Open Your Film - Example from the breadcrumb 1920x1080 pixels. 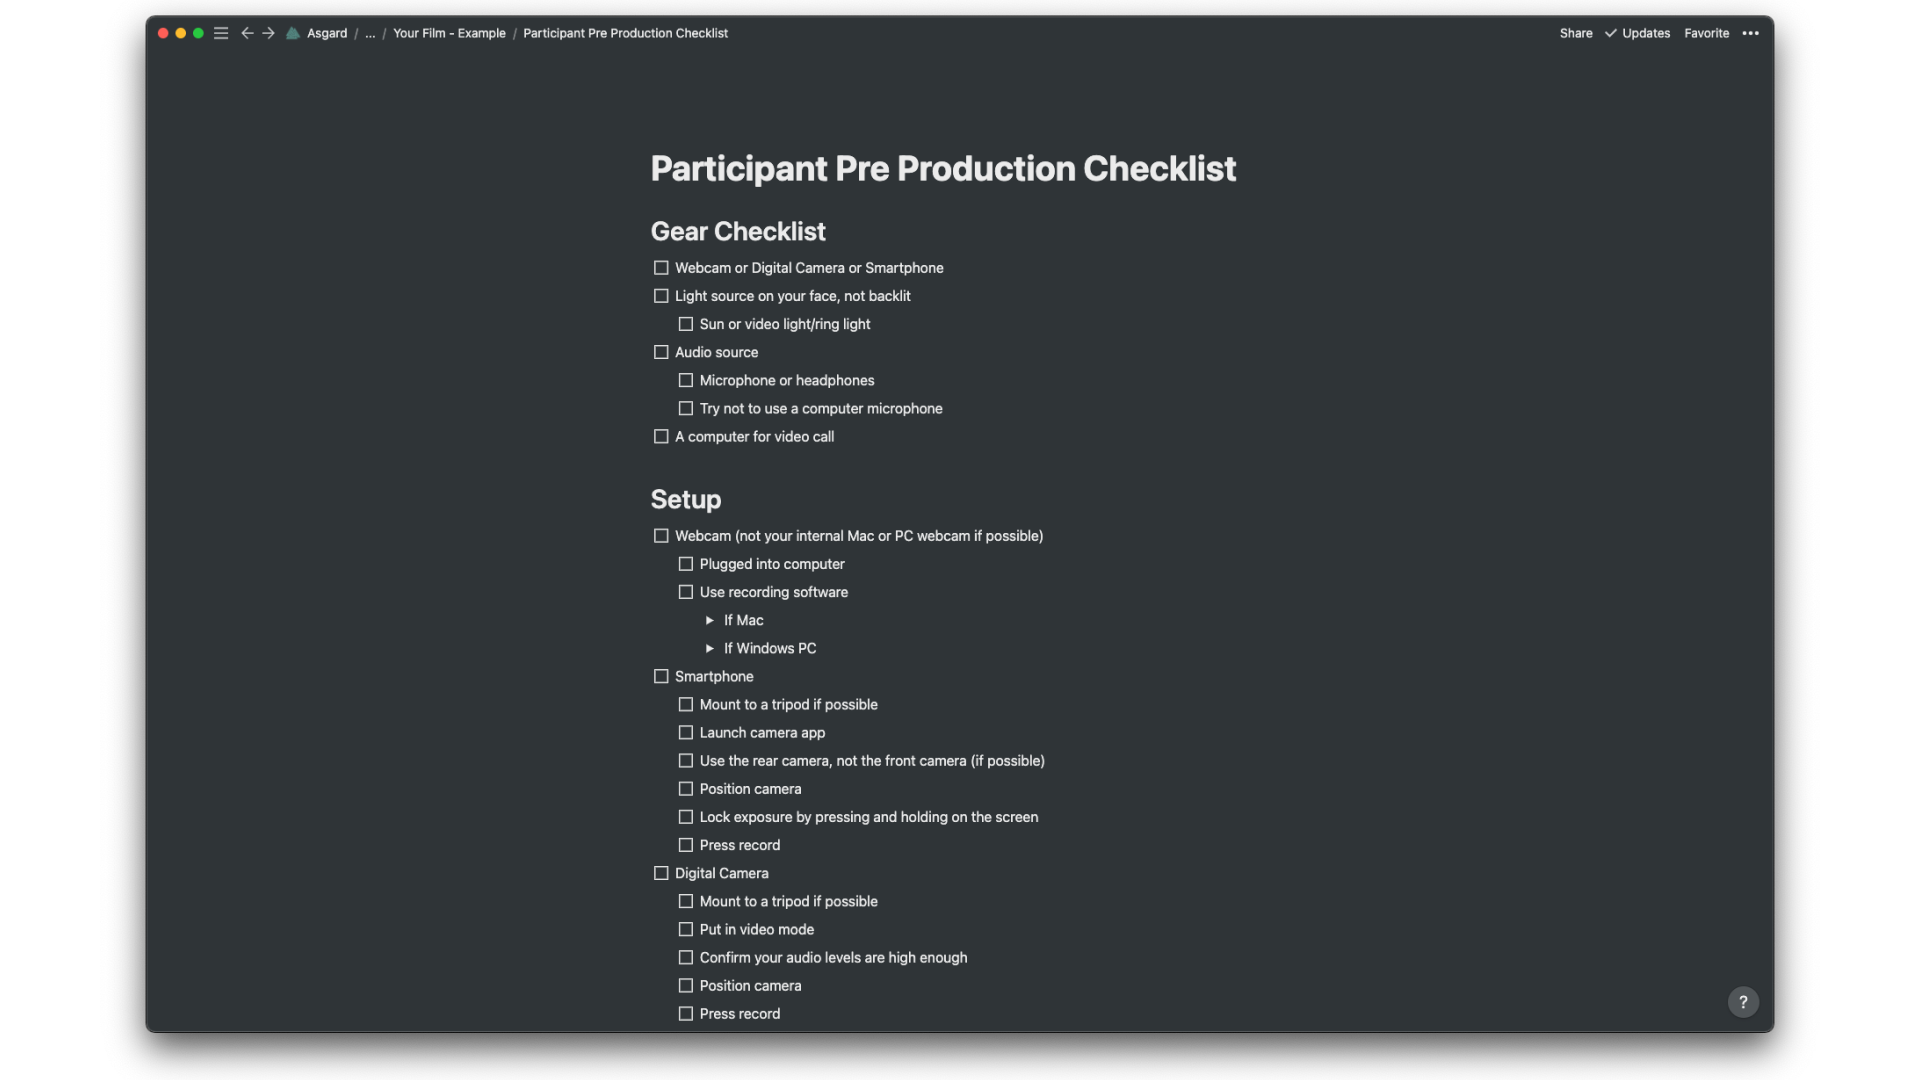[x=449, y=33]
